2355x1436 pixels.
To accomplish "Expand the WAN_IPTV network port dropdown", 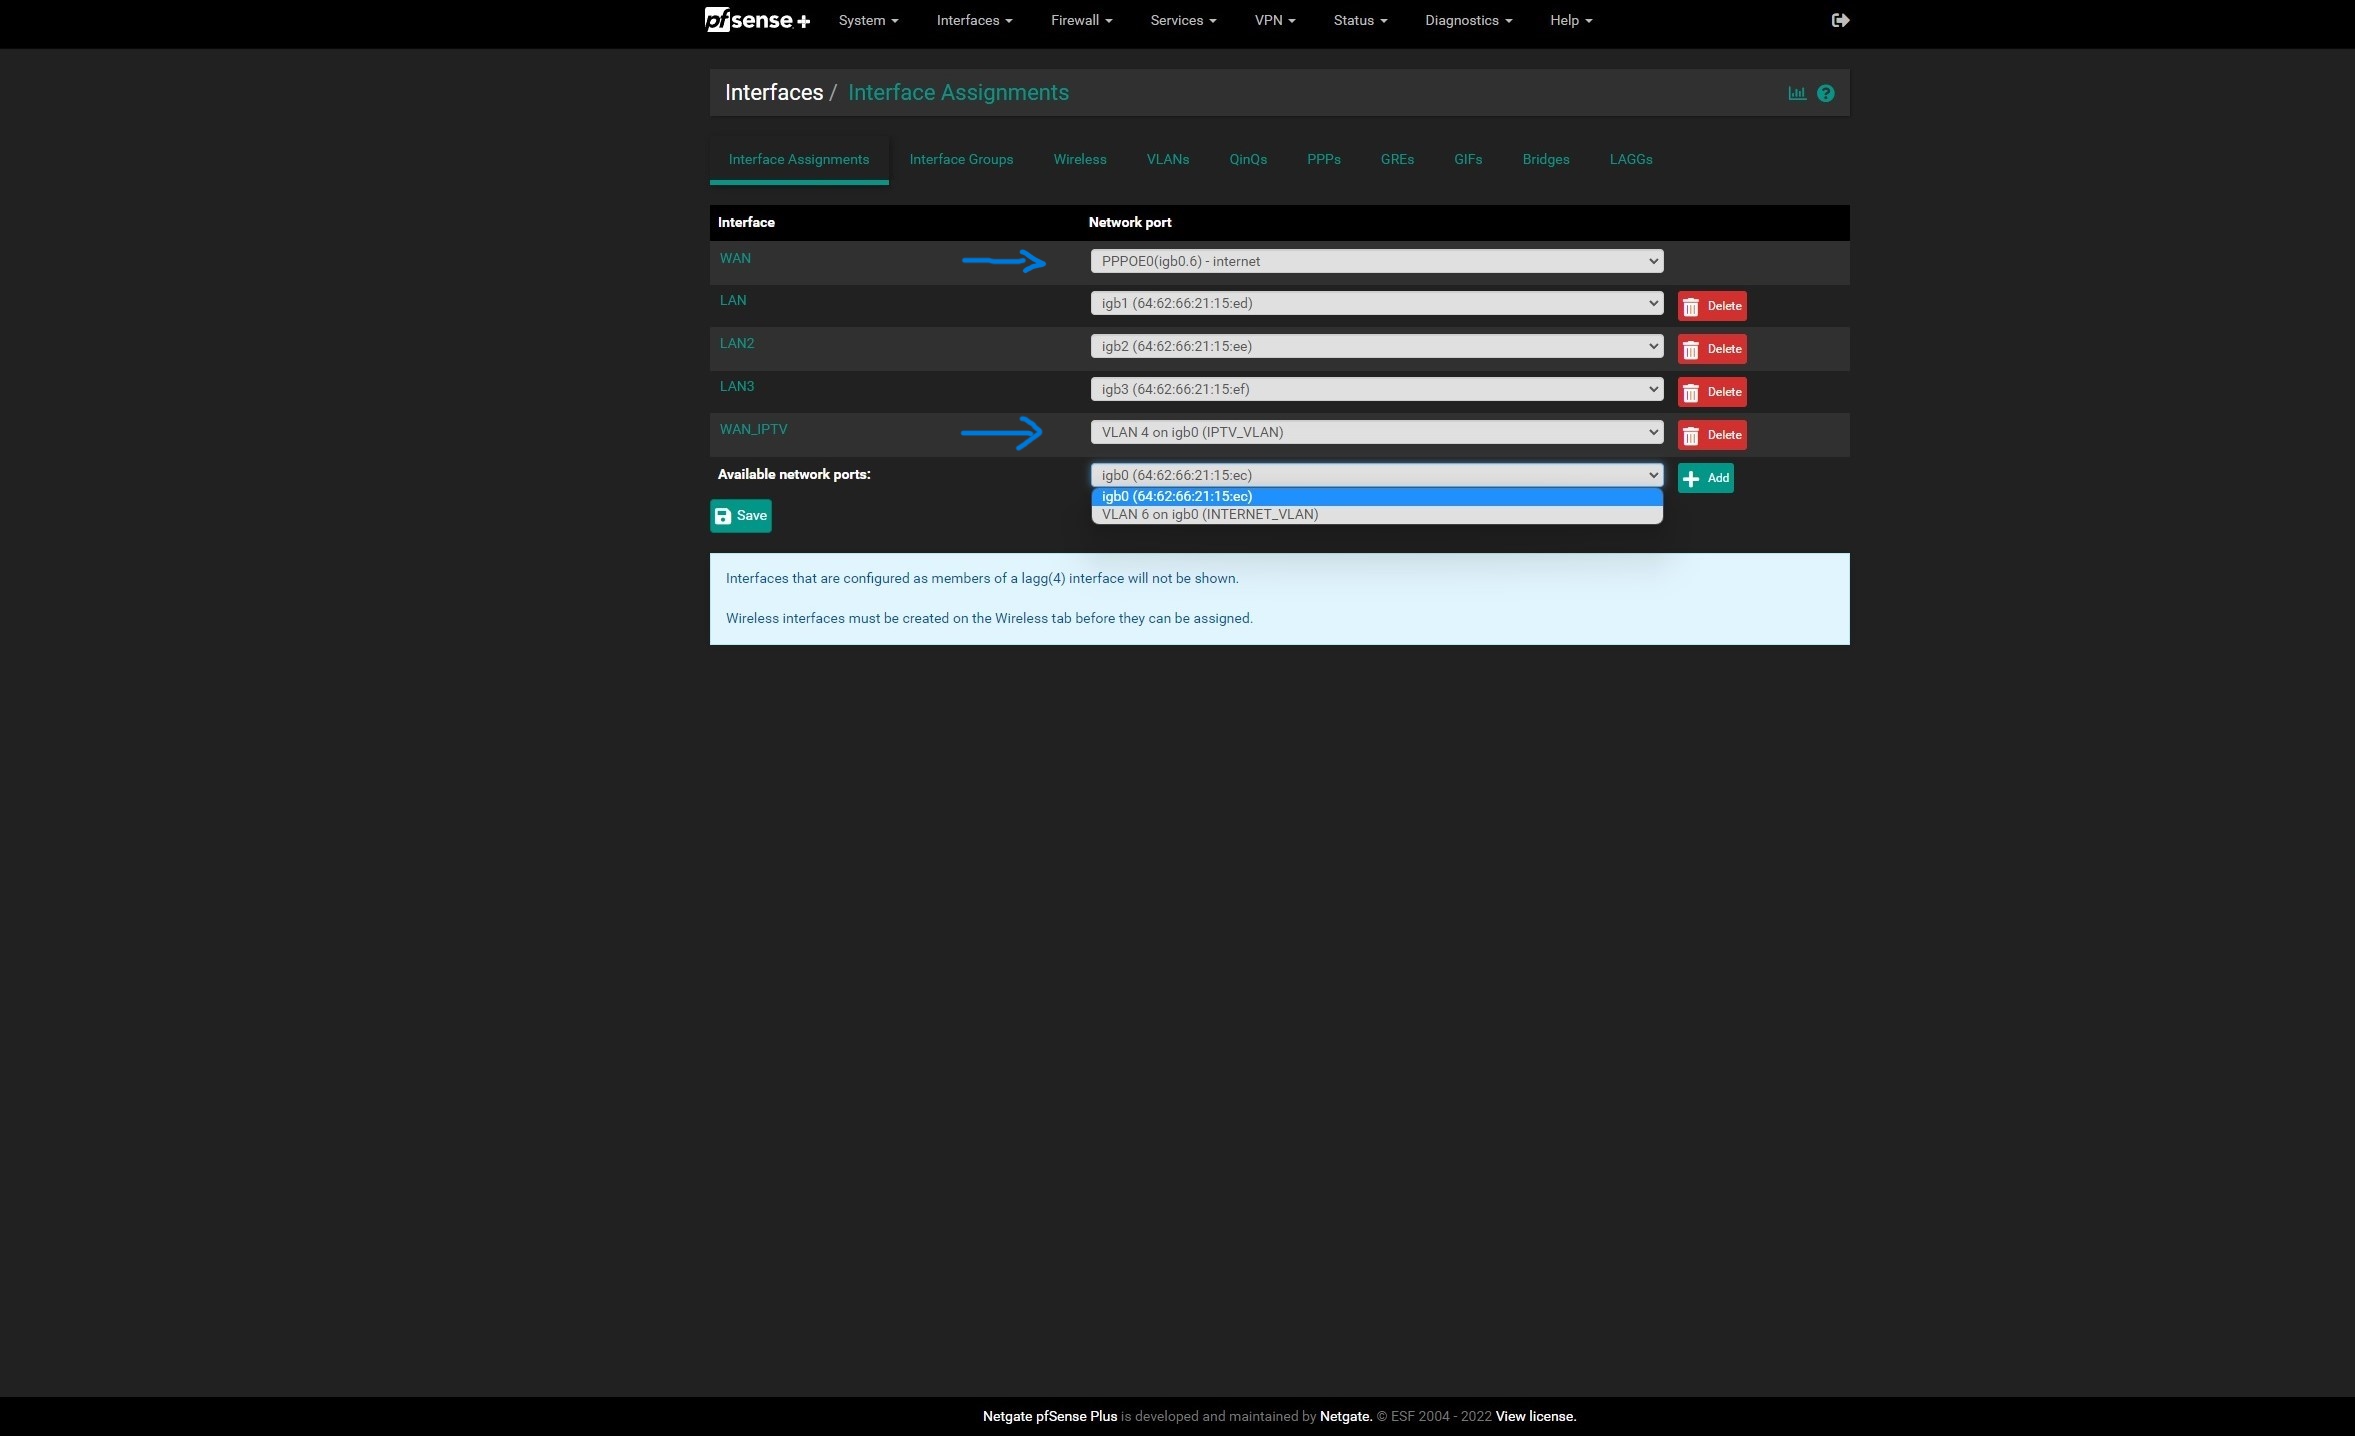I will (1376, 432).
